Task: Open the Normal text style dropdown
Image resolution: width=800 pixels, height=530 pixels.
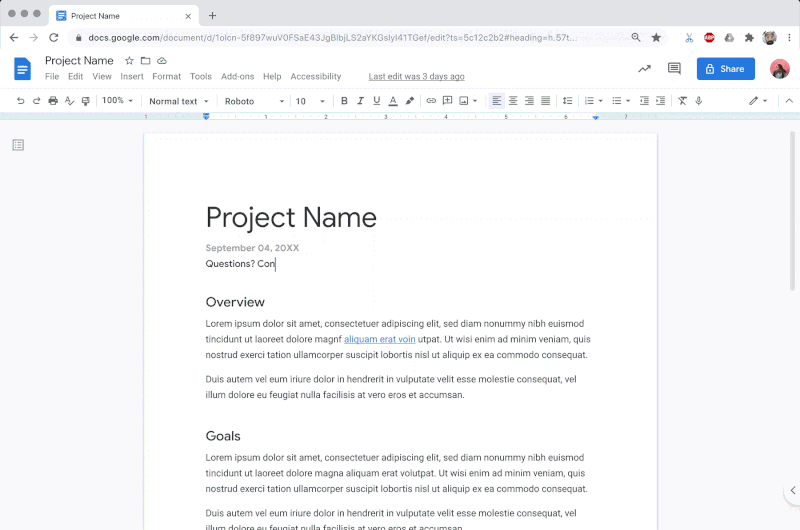Action: (179, 101)
